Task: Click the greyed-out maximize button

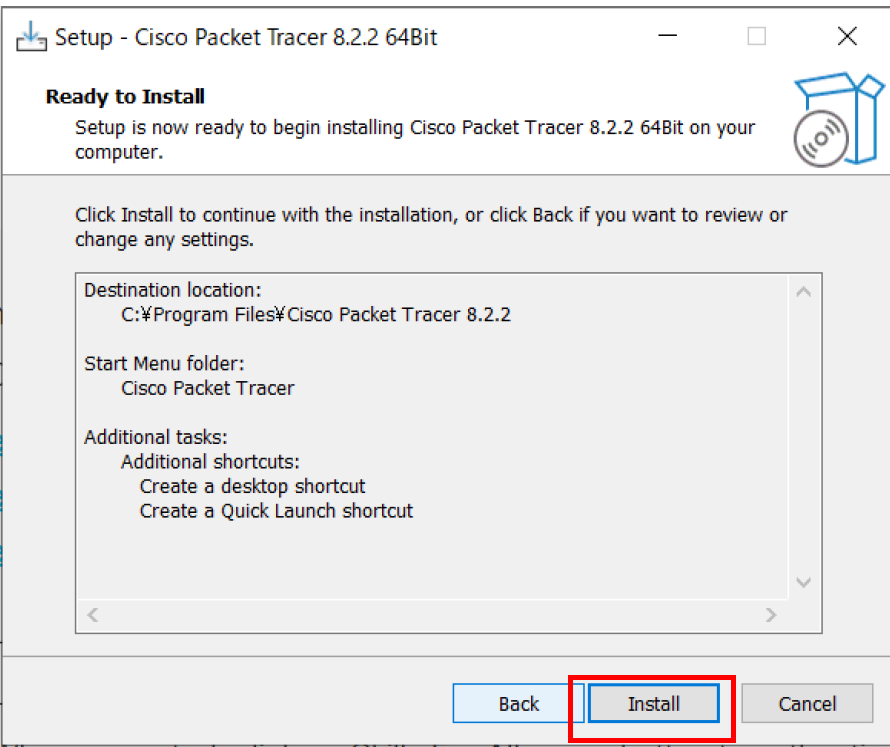Action: point(757,37)
